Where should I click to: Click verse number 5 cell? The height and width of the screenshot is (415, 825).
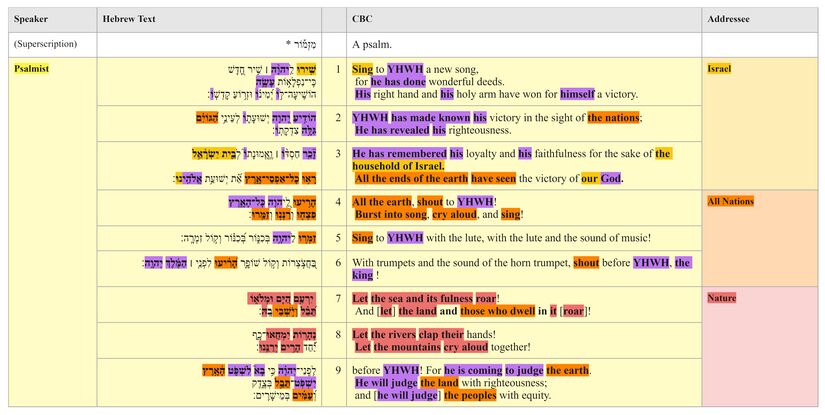coord(334,238)
